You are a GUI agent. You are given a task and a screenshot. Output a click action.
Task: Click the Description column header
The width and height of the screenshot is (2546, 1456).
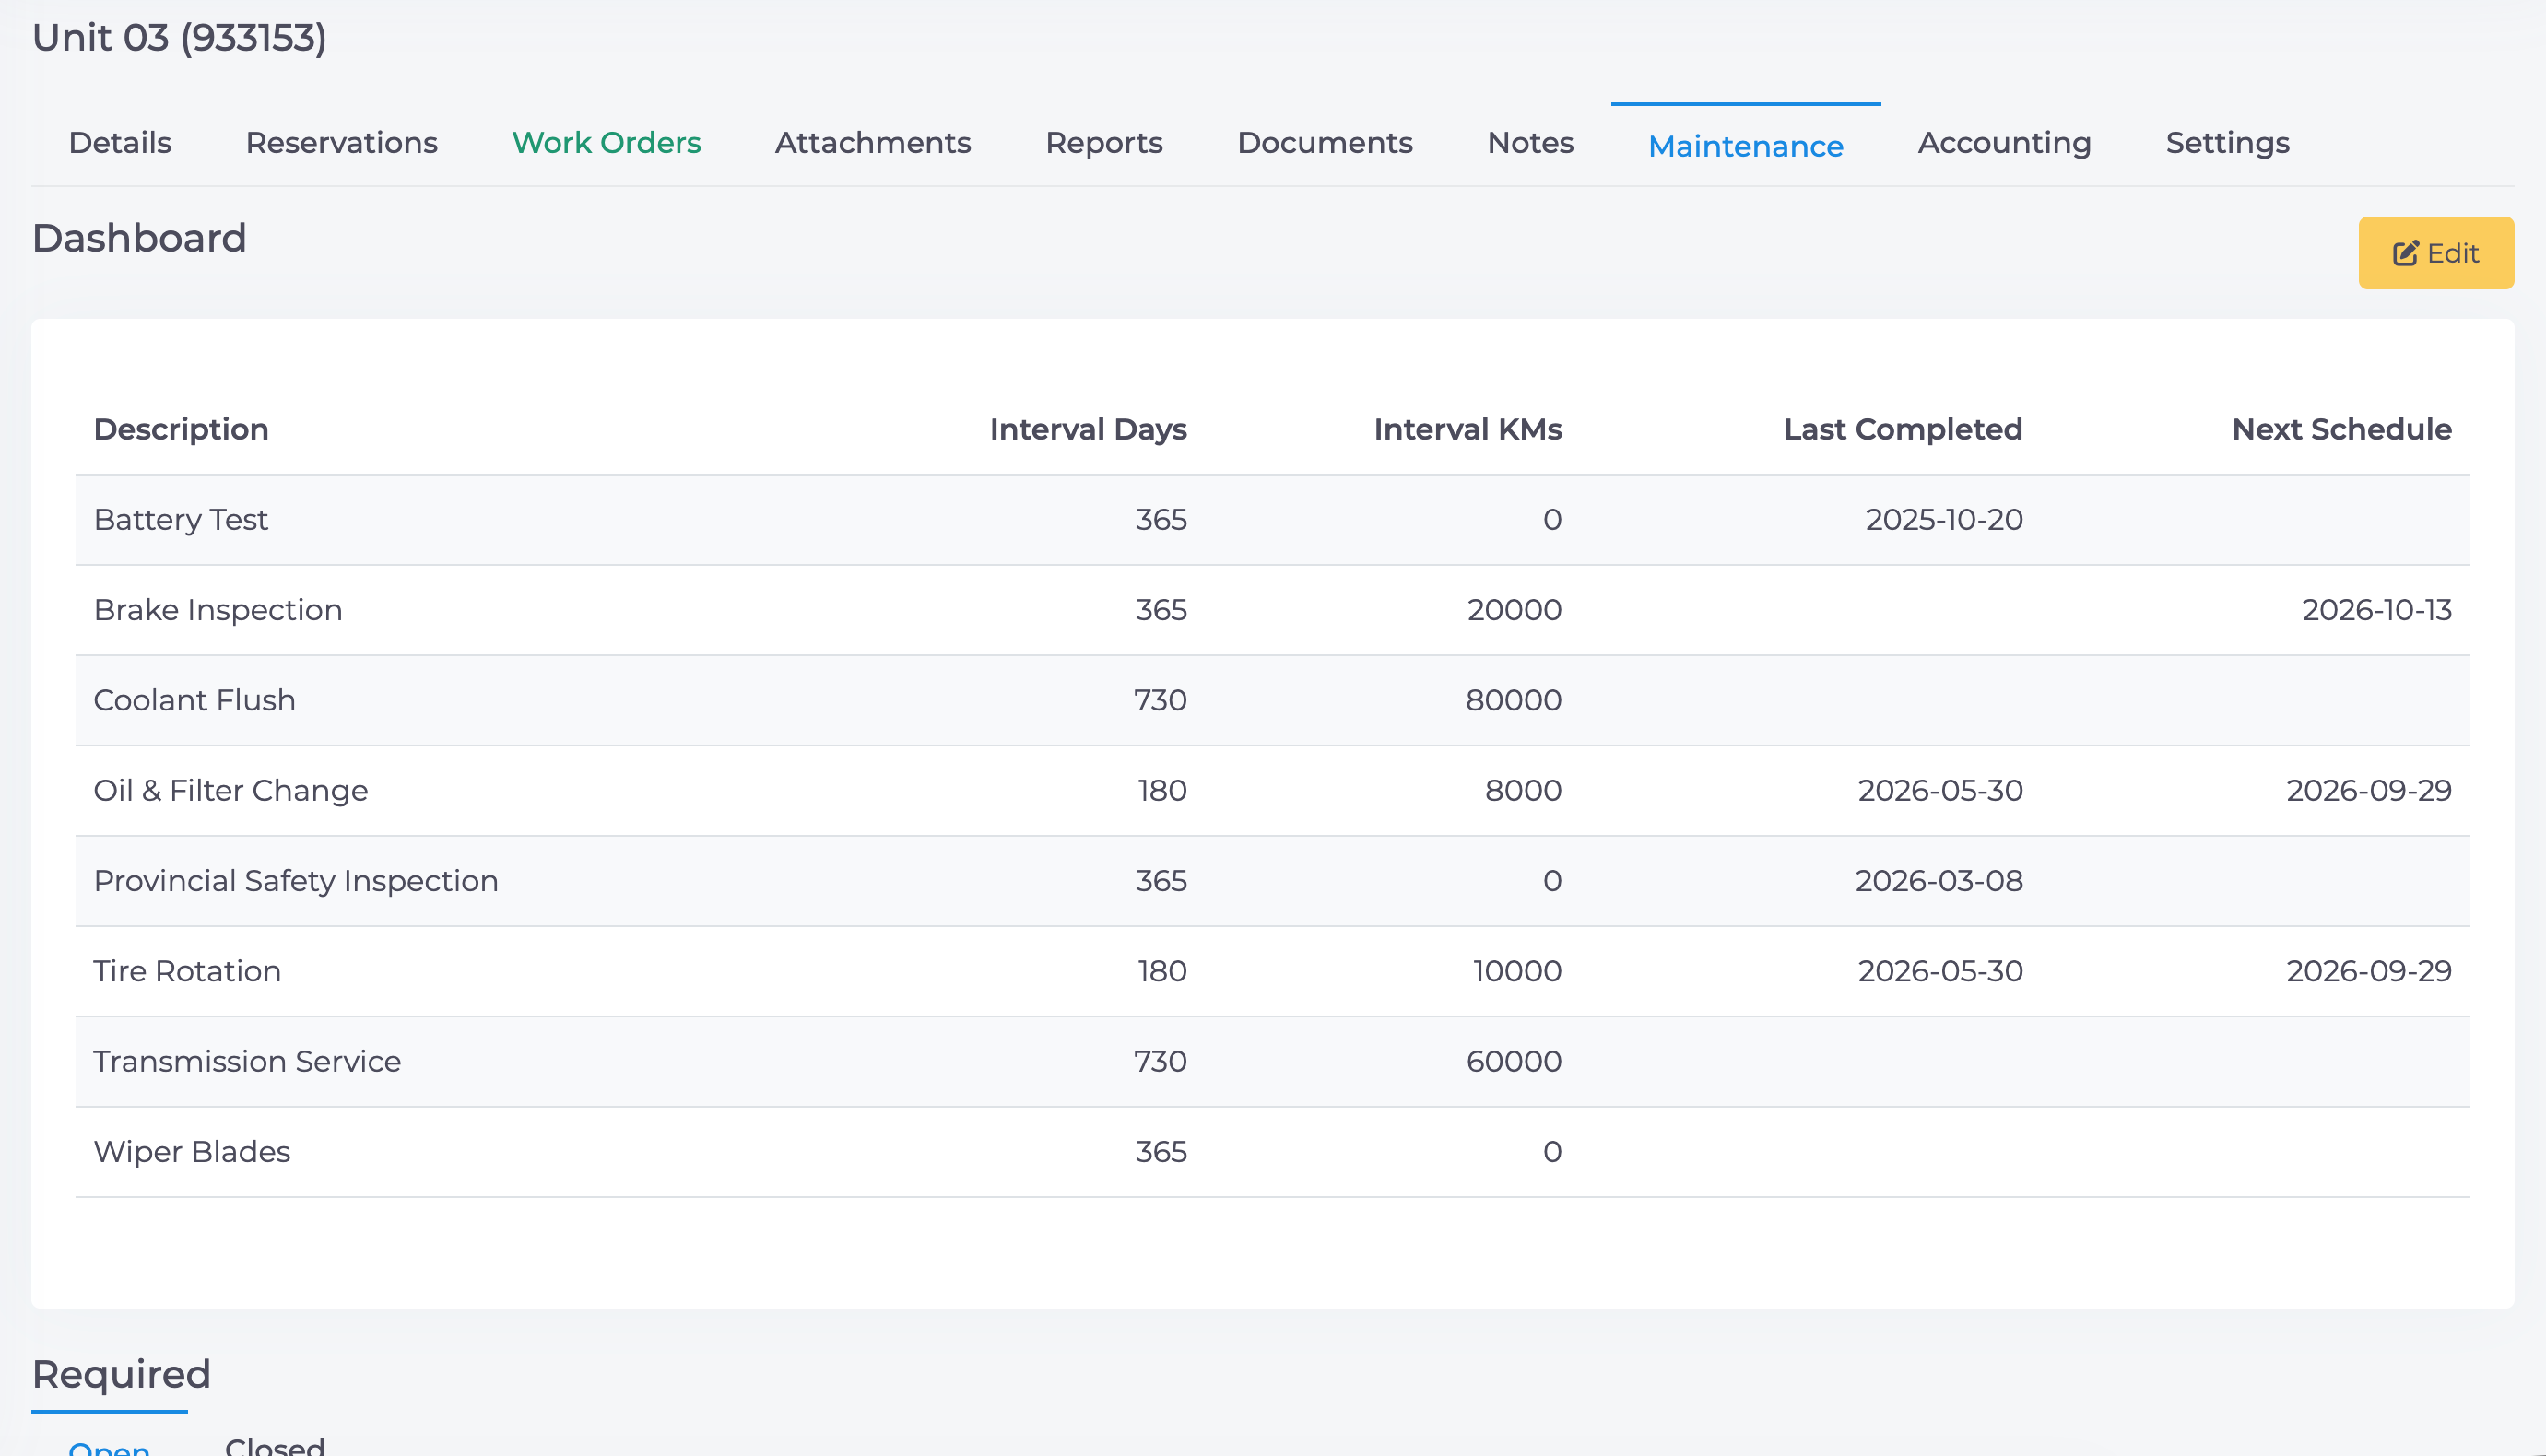pyautogui.click(x=181, y=429)
